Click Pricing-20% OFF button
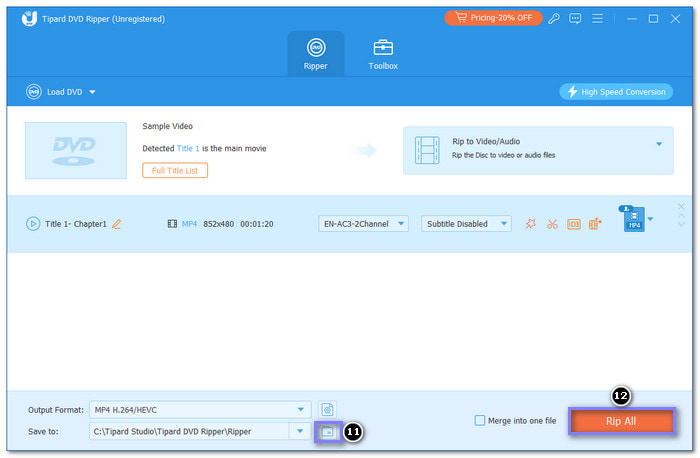The image size is (700, 458). (x=493, y=18)
